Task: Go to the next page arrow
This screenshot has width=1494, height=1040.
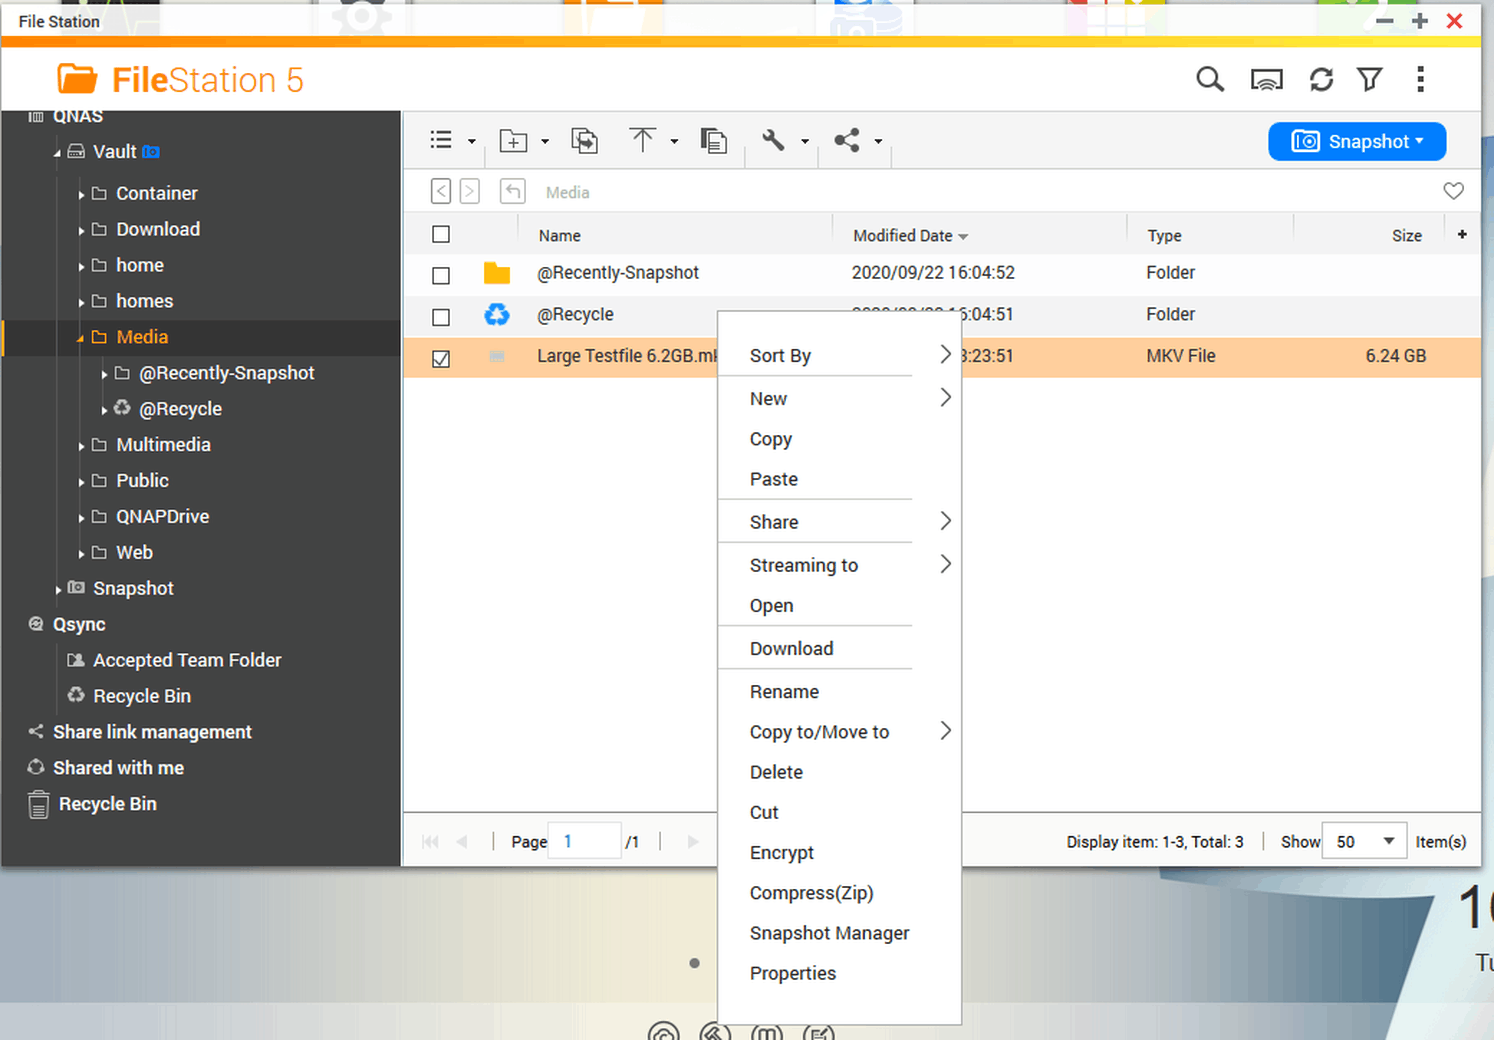Action: pyautogui.click(x=693, y=842)
